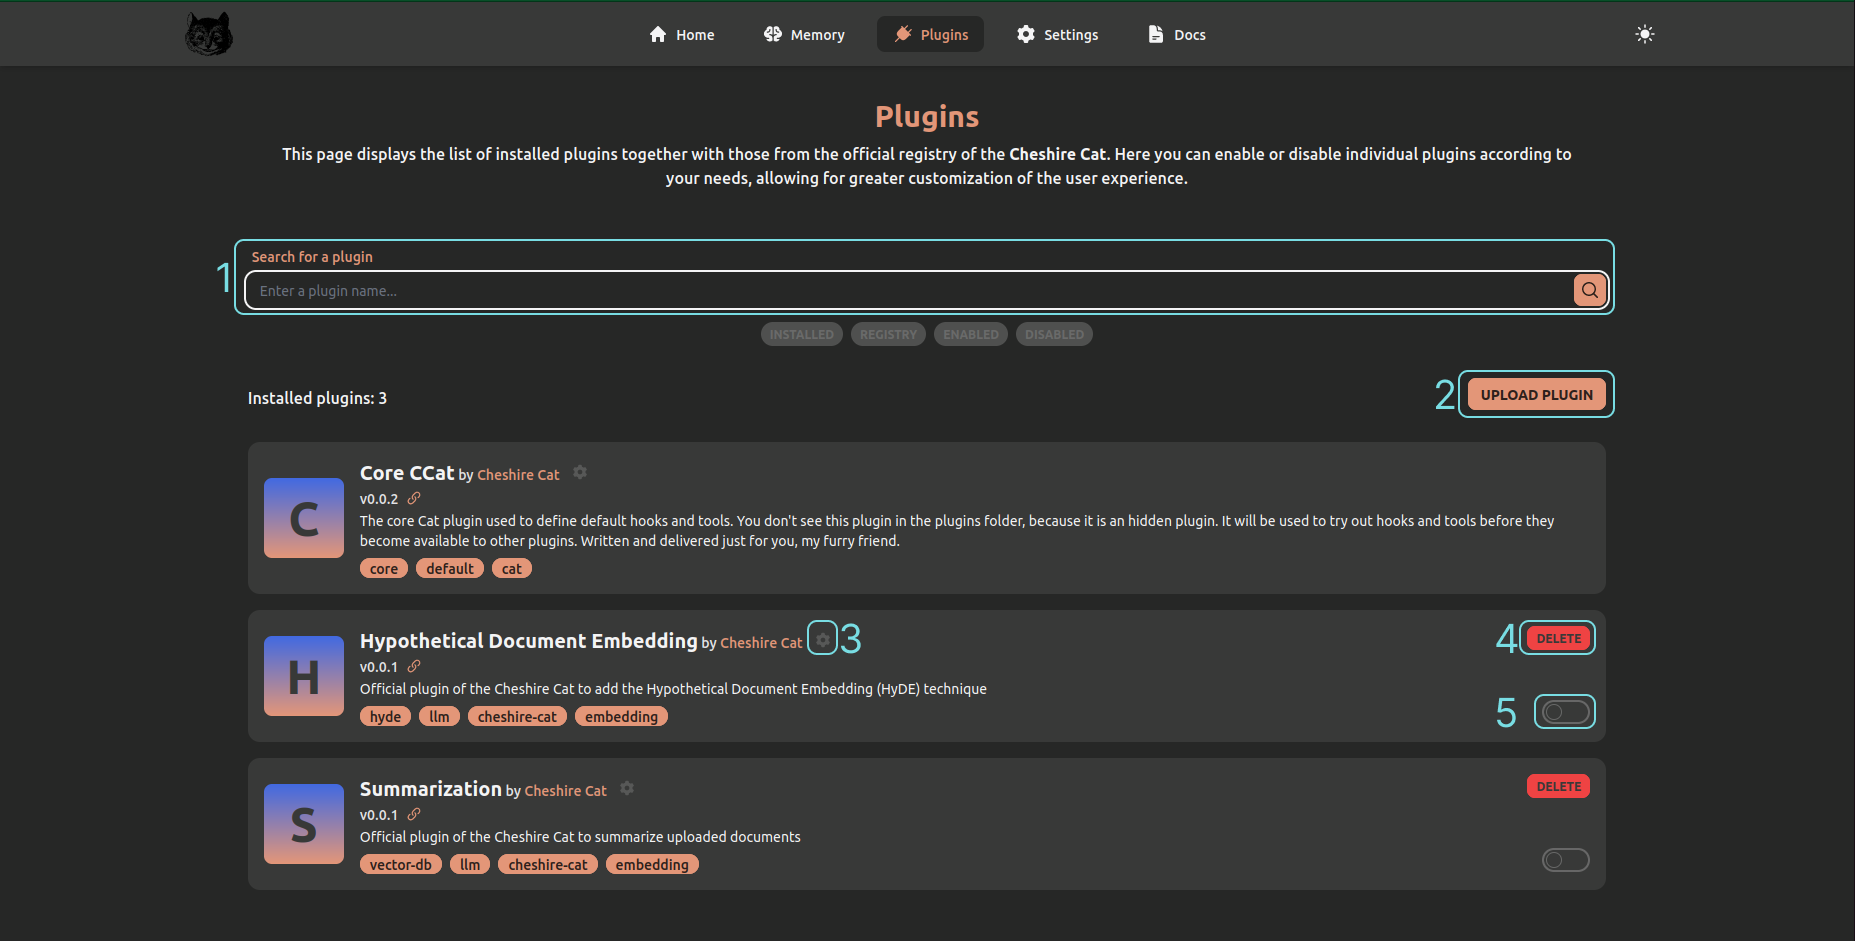
Task: Filter plugins by ENABLED
Action: tap(970, 335)
